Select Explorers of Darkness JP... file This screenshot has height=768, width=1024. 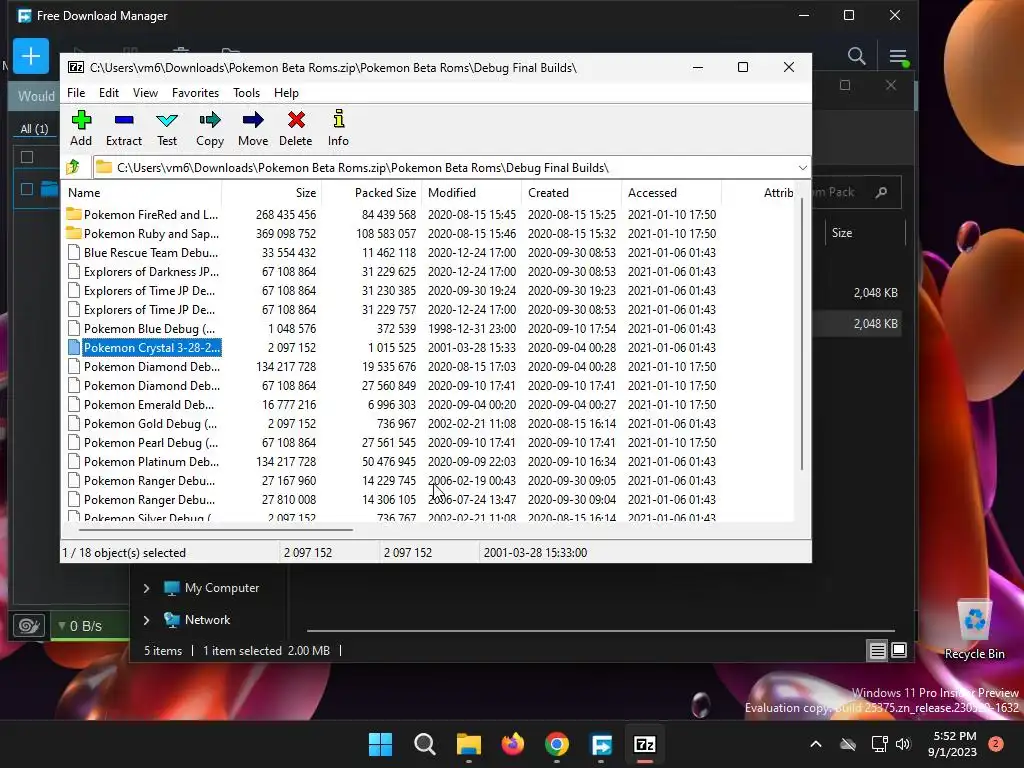(143, 272)
